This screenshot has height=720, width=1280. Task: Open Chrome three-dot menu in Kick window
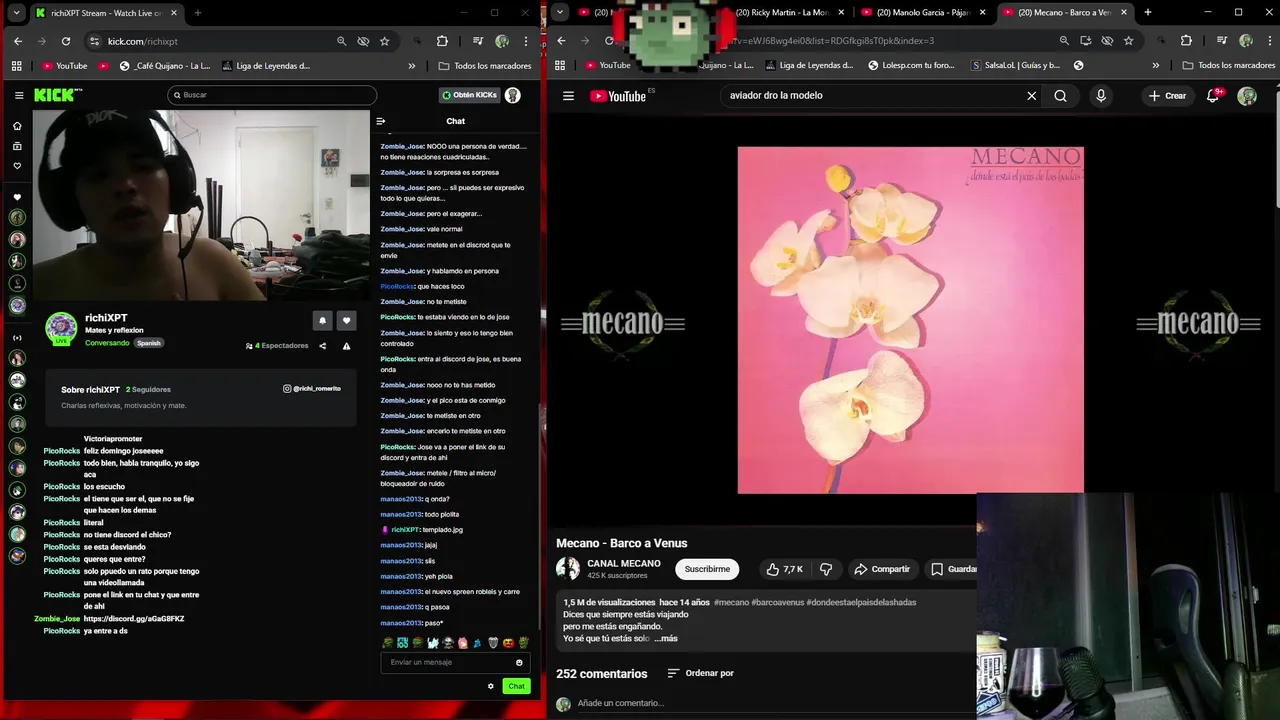[527, 41]
